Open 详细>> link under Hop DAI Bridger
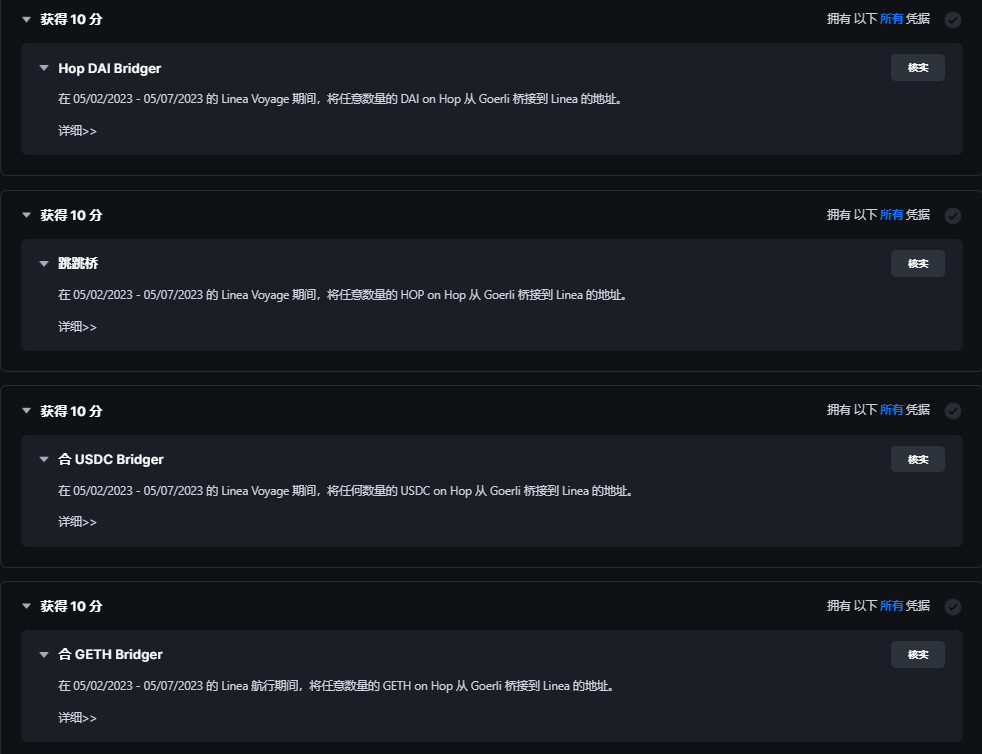The height and width of the screenshot is (754, 982). 77,130
